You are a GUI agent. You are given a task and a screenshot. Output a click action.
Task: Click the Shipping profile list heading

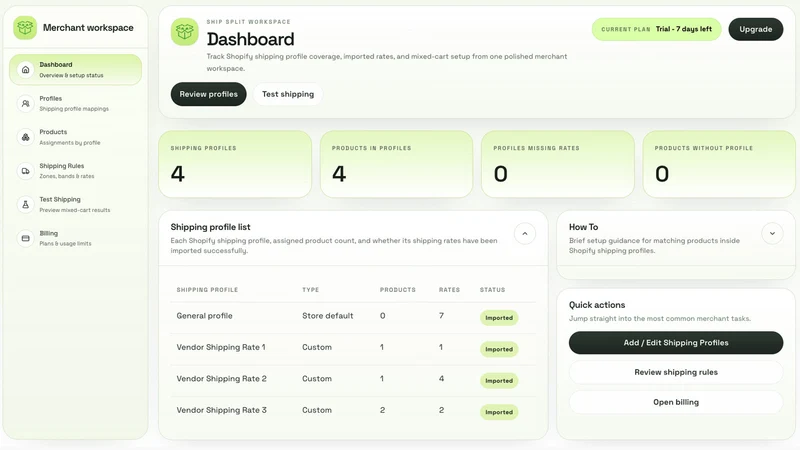pos(210,227)
